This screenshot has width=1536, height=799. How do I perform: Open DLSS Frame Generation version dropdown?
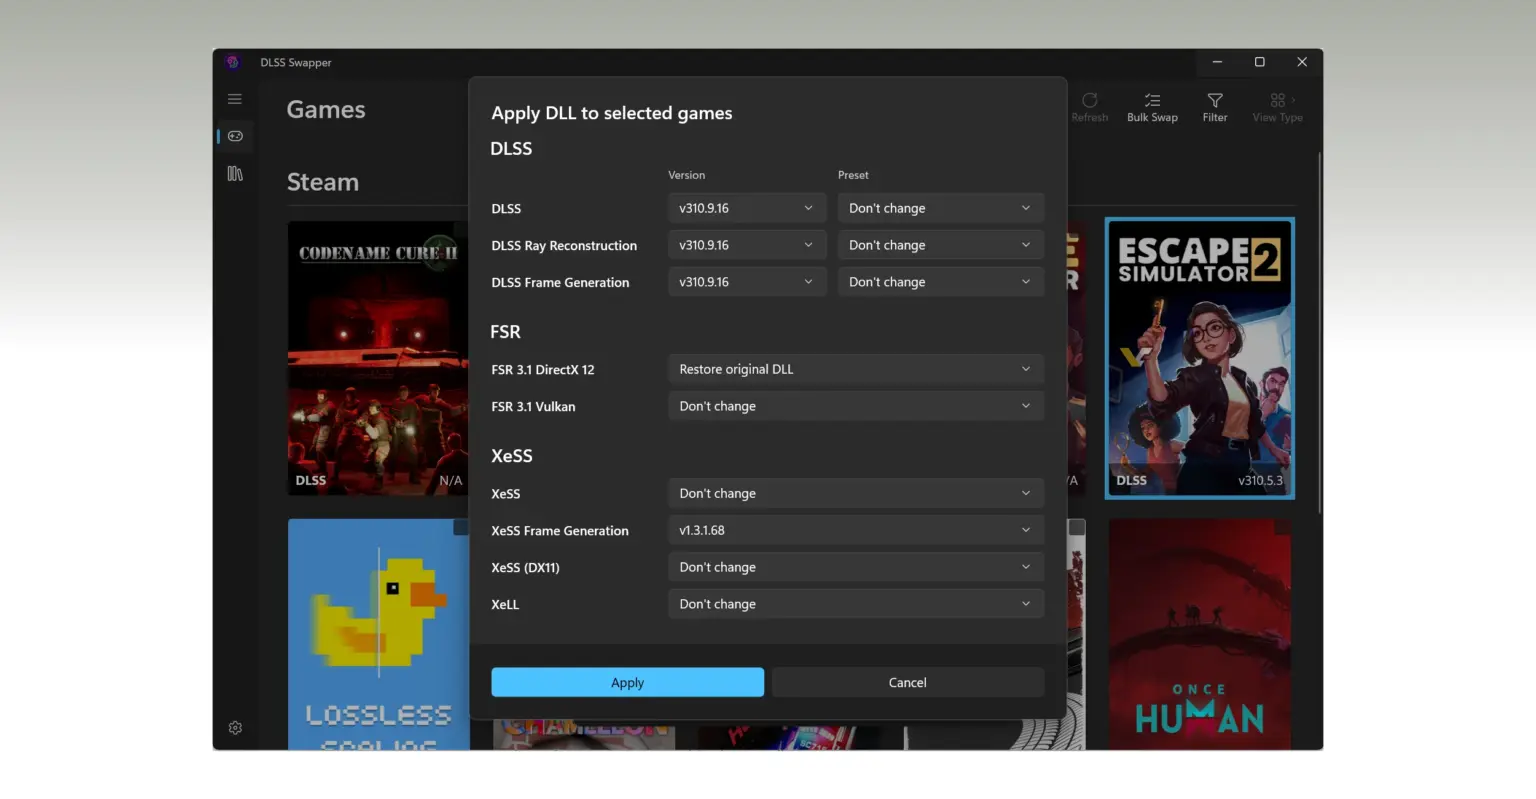746,282
